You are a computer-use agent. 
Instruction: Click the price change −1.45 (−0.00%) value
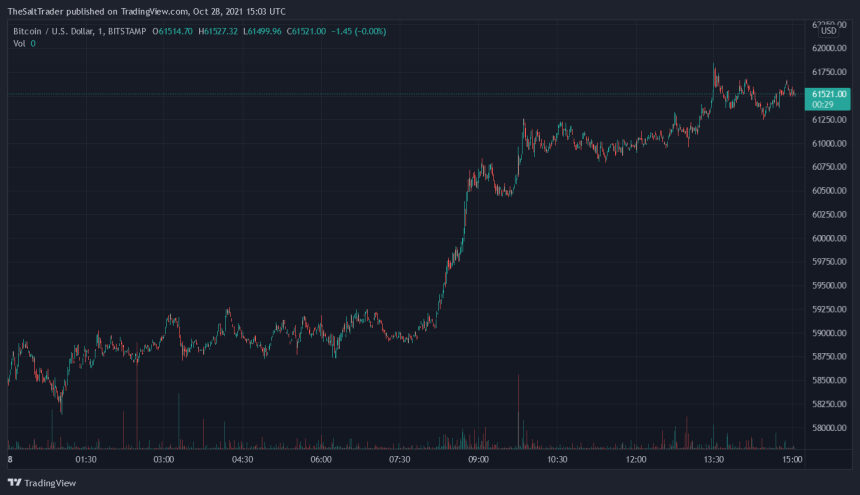363,31
